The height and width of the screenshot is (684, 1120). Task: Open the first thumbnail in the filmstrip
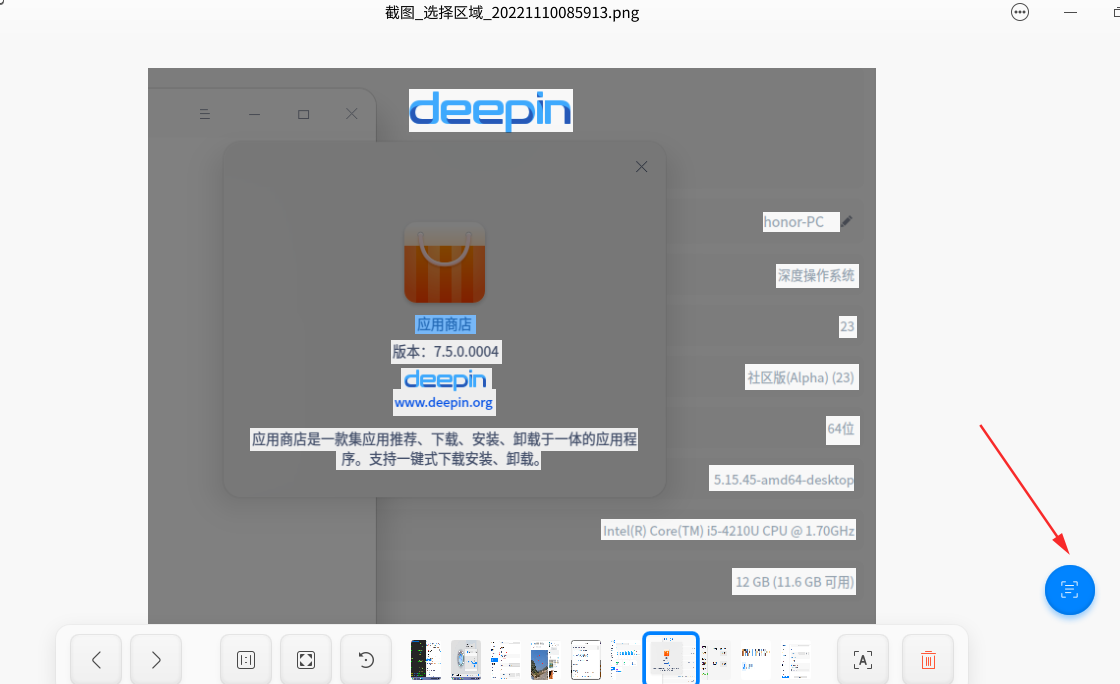coord(426,659)
